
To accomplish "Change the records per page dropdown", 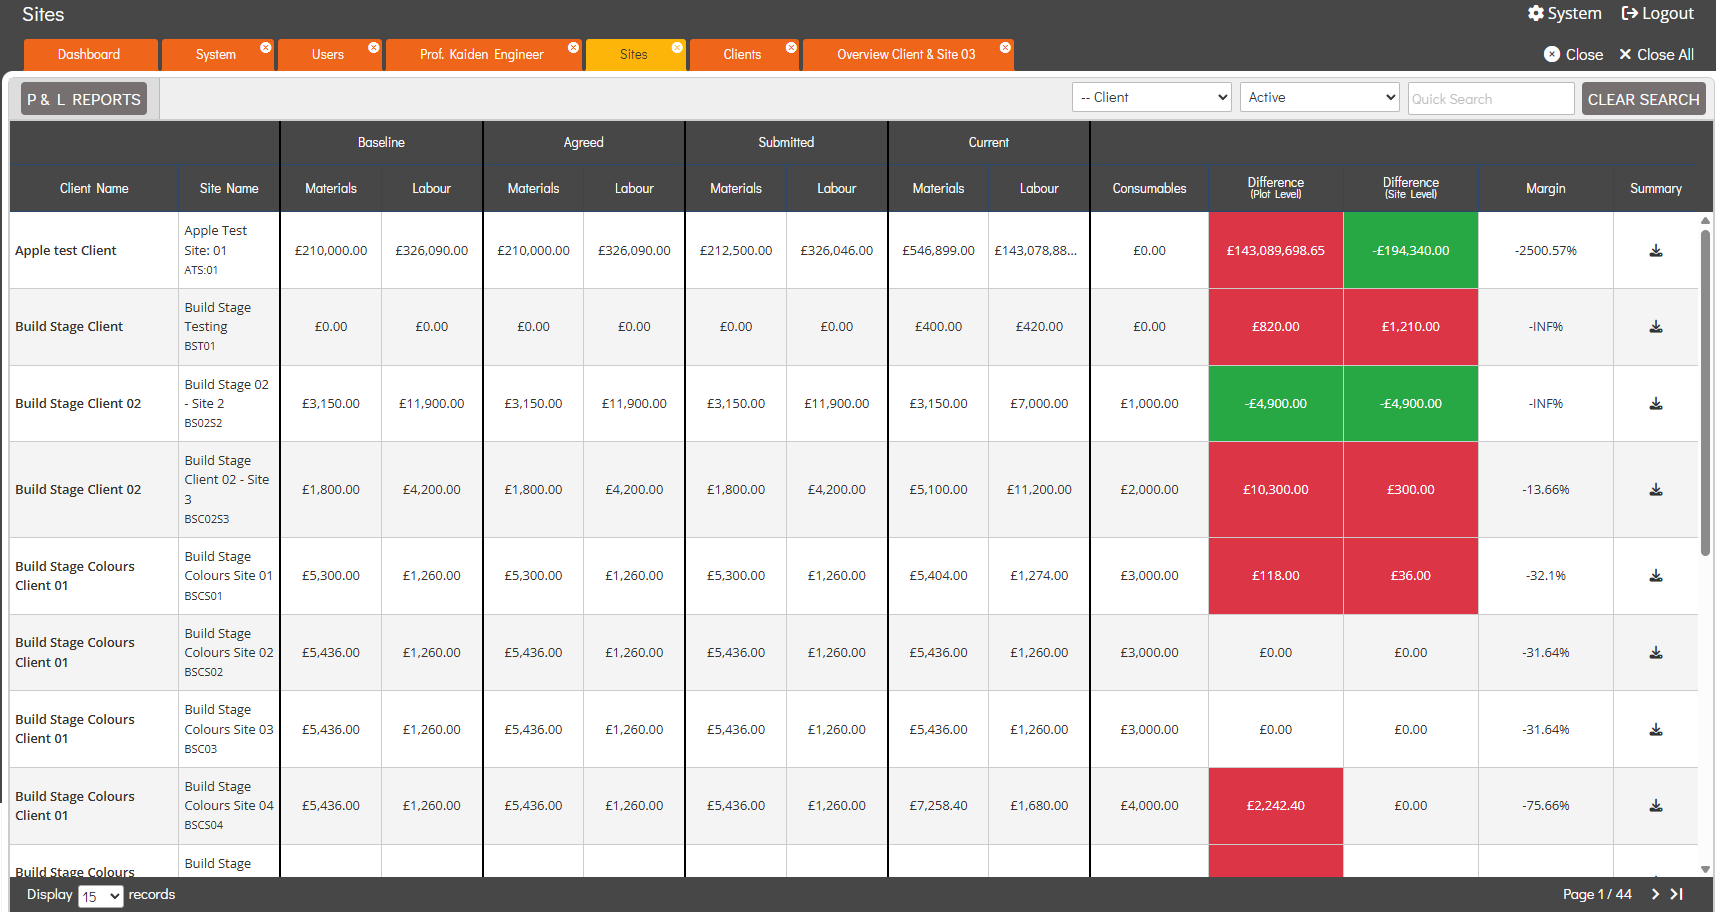I will point(101,896).
